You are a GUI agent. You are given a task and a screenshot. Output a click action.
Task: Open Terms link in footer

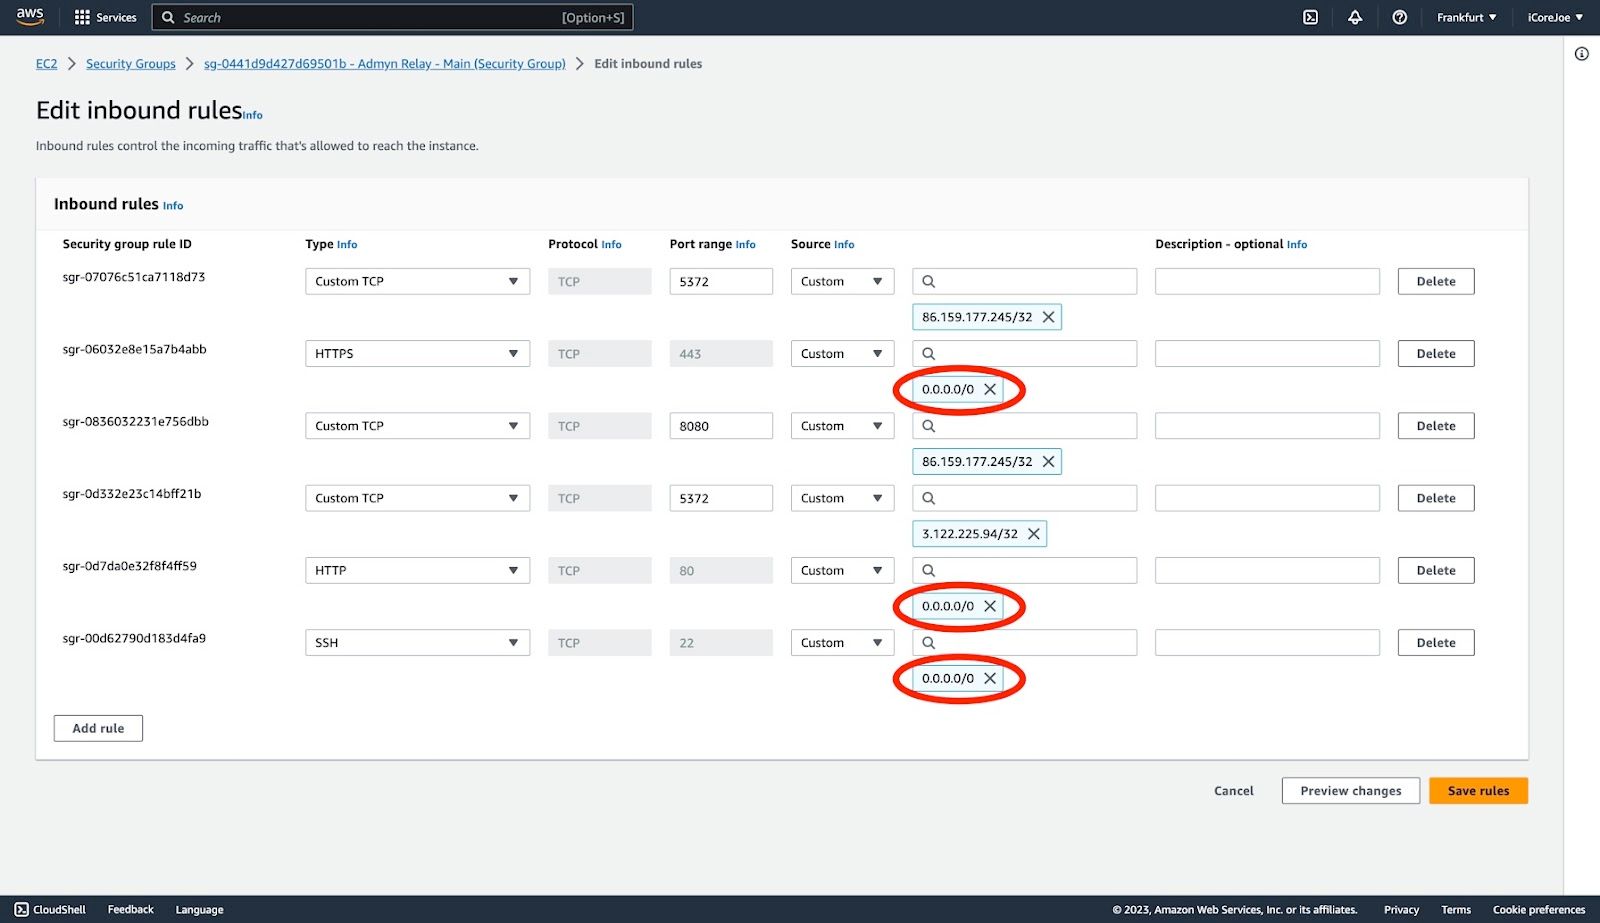click(1456, 909)
